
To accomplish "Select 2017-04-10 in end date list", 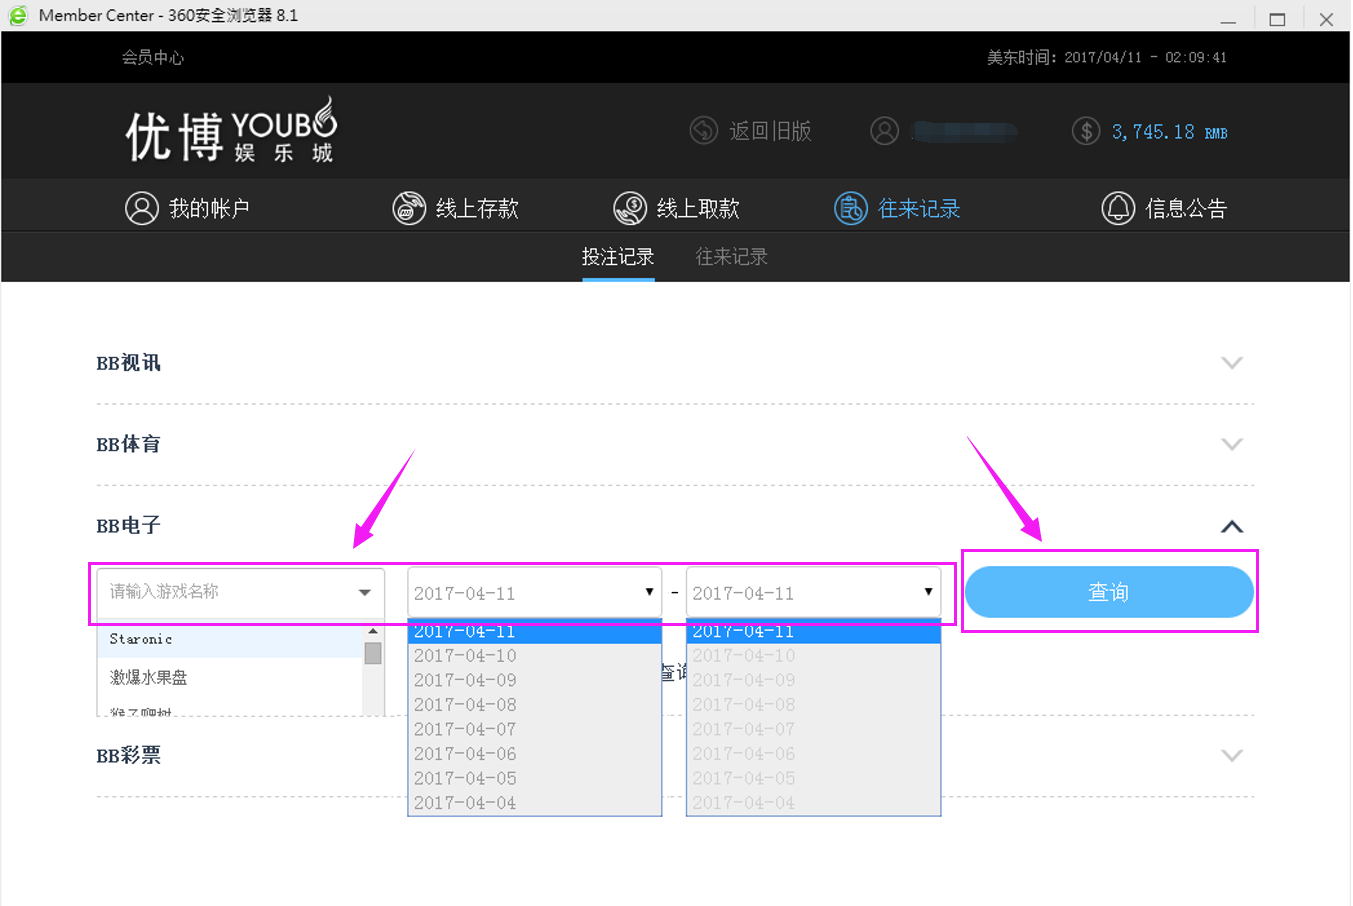I will pyautogui.click(x=813, y=656).
